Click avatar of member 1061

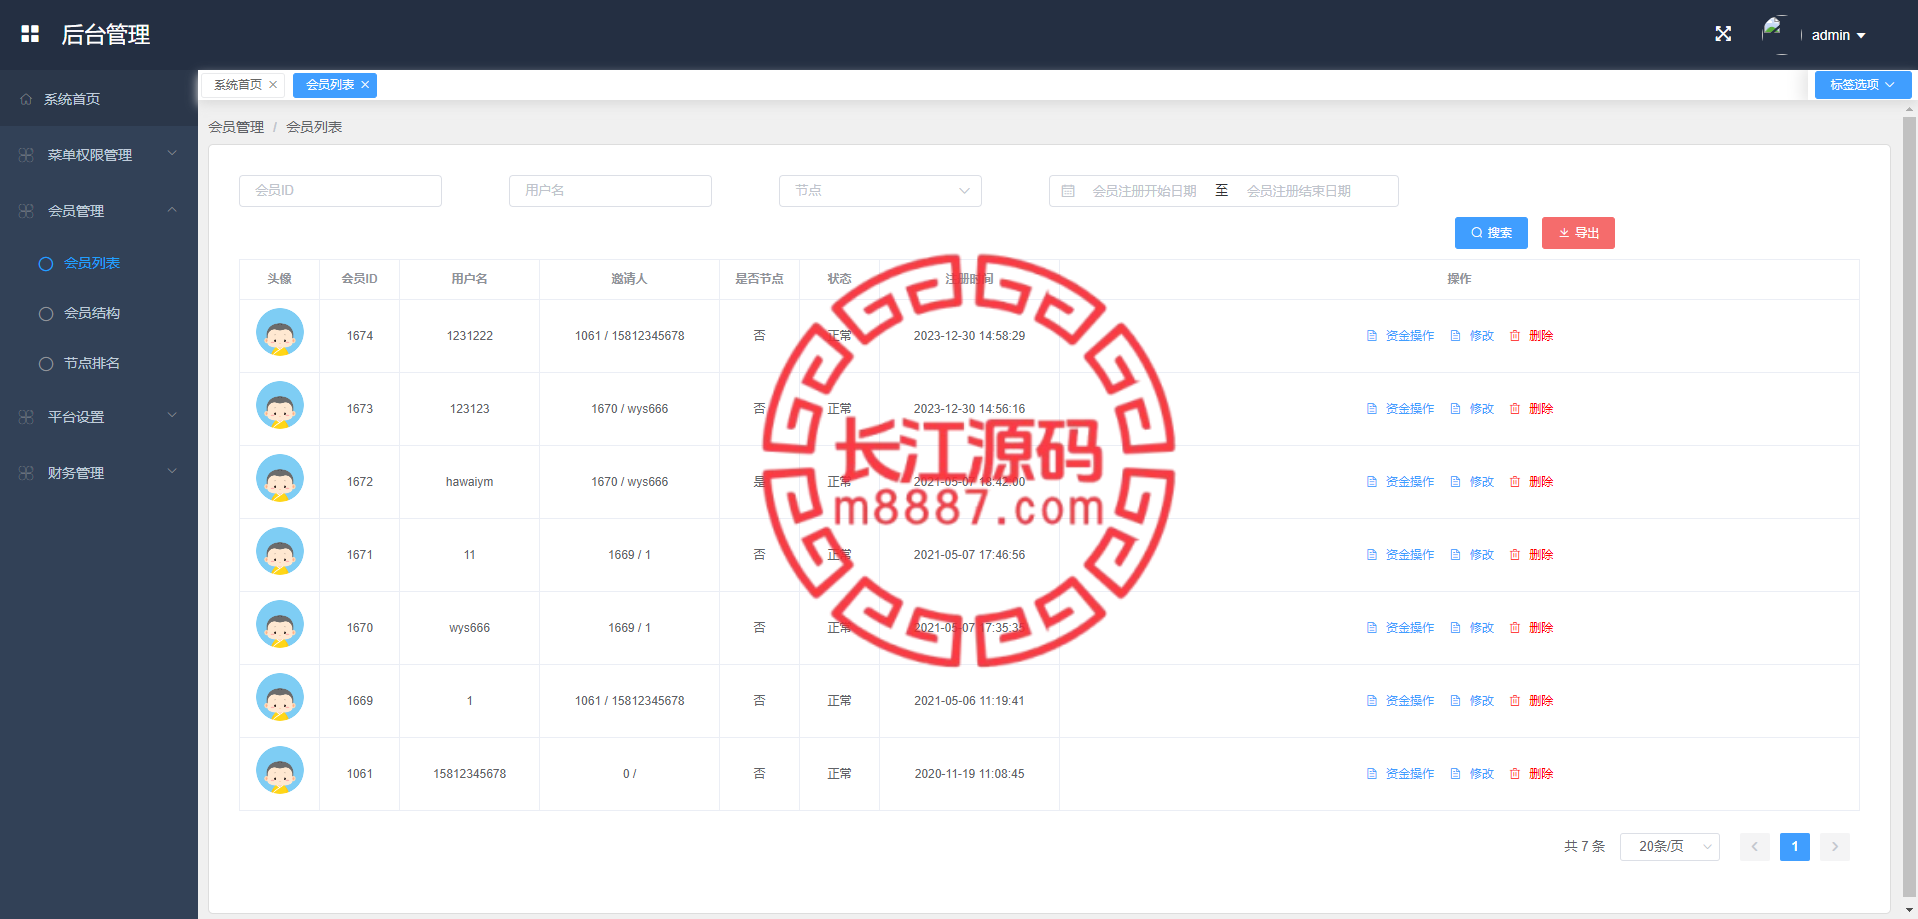tap(280, 770)
